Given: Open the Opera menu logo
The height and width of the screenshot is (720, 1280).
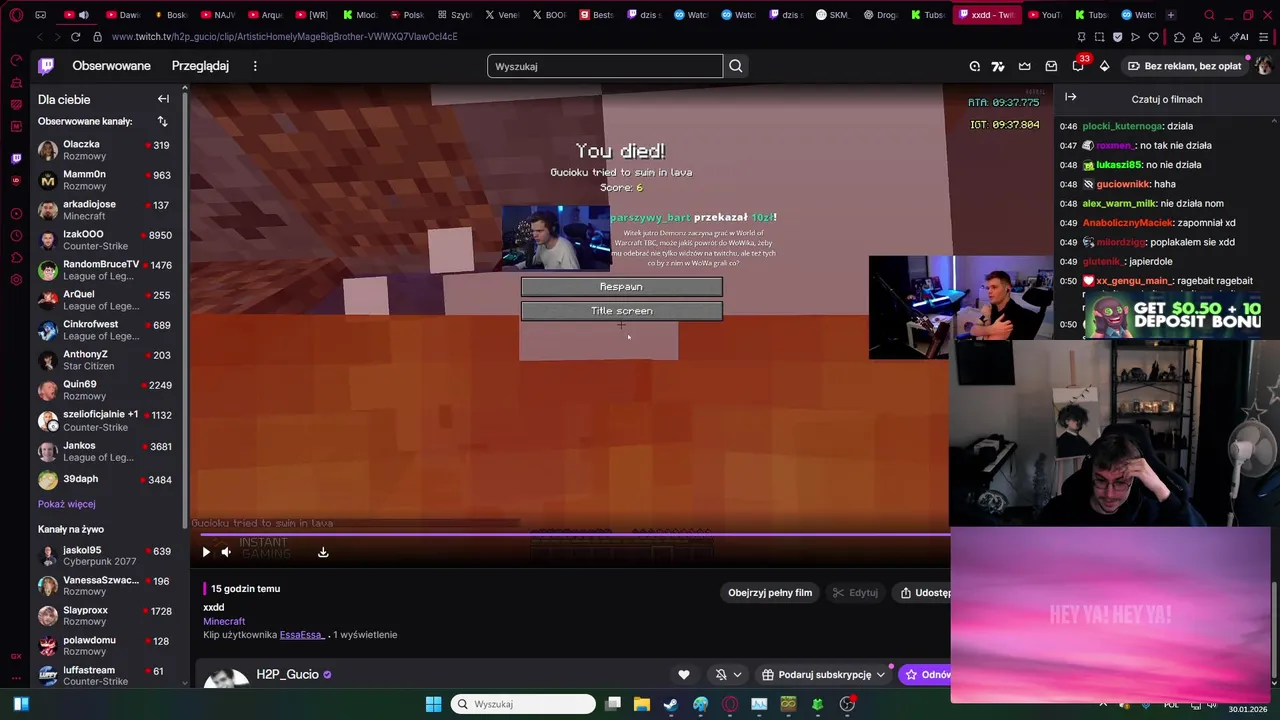Looking at the screenshot, I should (16, 15).
